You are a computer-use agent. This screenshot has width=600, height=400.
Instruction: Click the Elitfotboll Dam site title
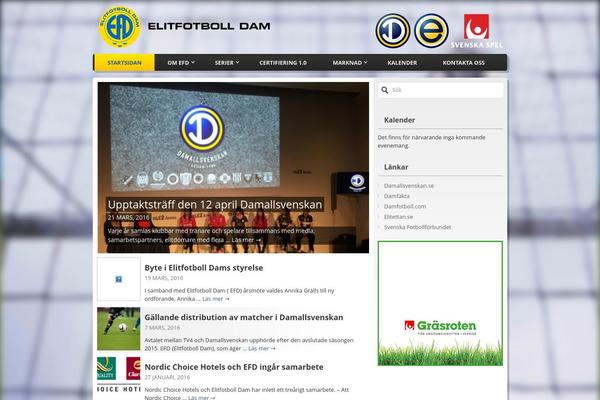pyautogui.click(x=209, y=26)
